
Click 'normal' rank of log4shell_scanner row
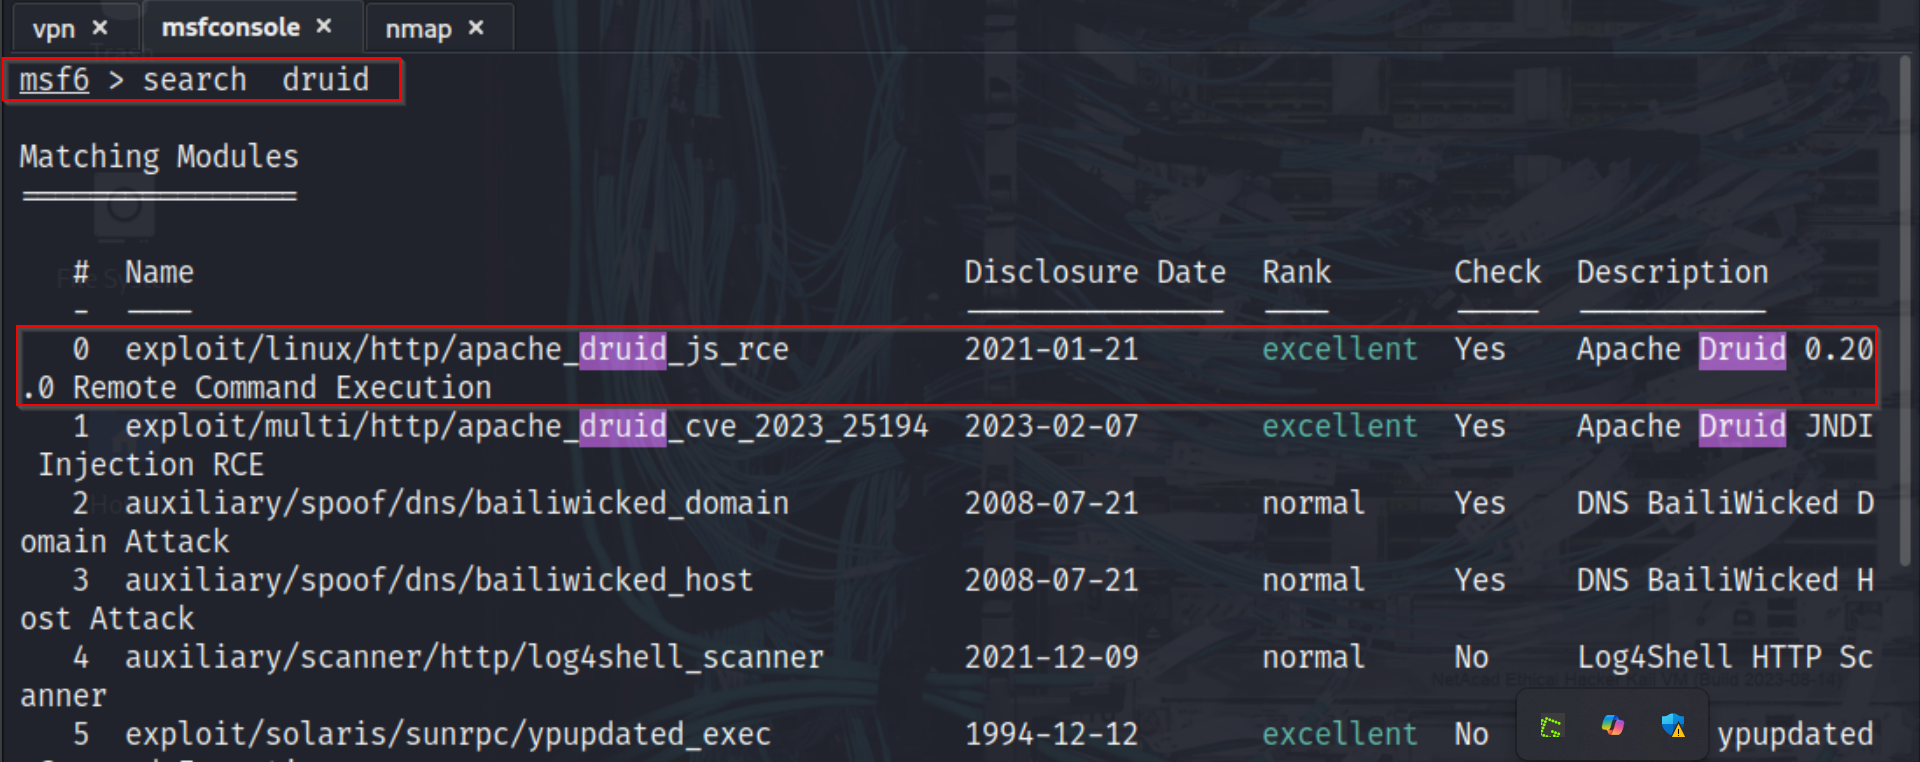point(1313,657)
